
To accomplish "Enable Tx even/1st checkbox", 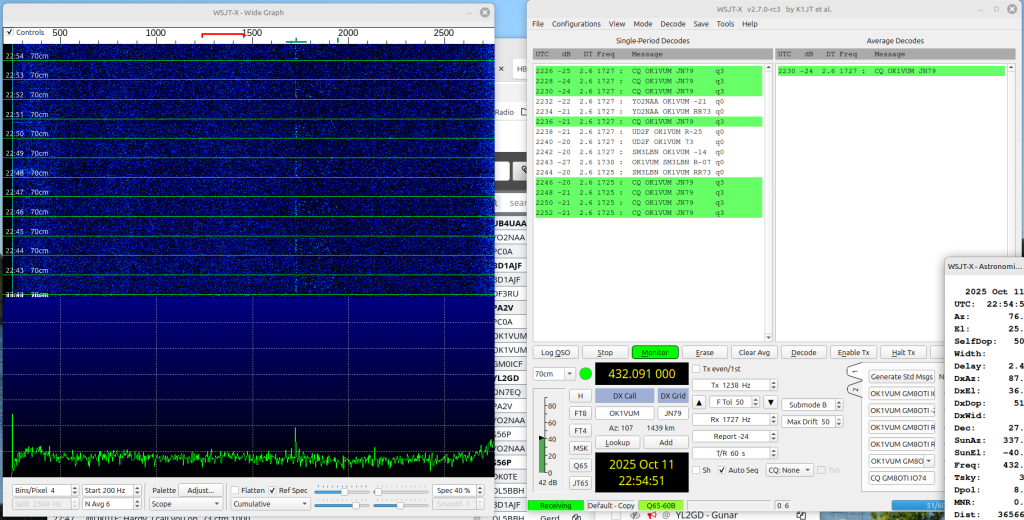I will 696,369.
